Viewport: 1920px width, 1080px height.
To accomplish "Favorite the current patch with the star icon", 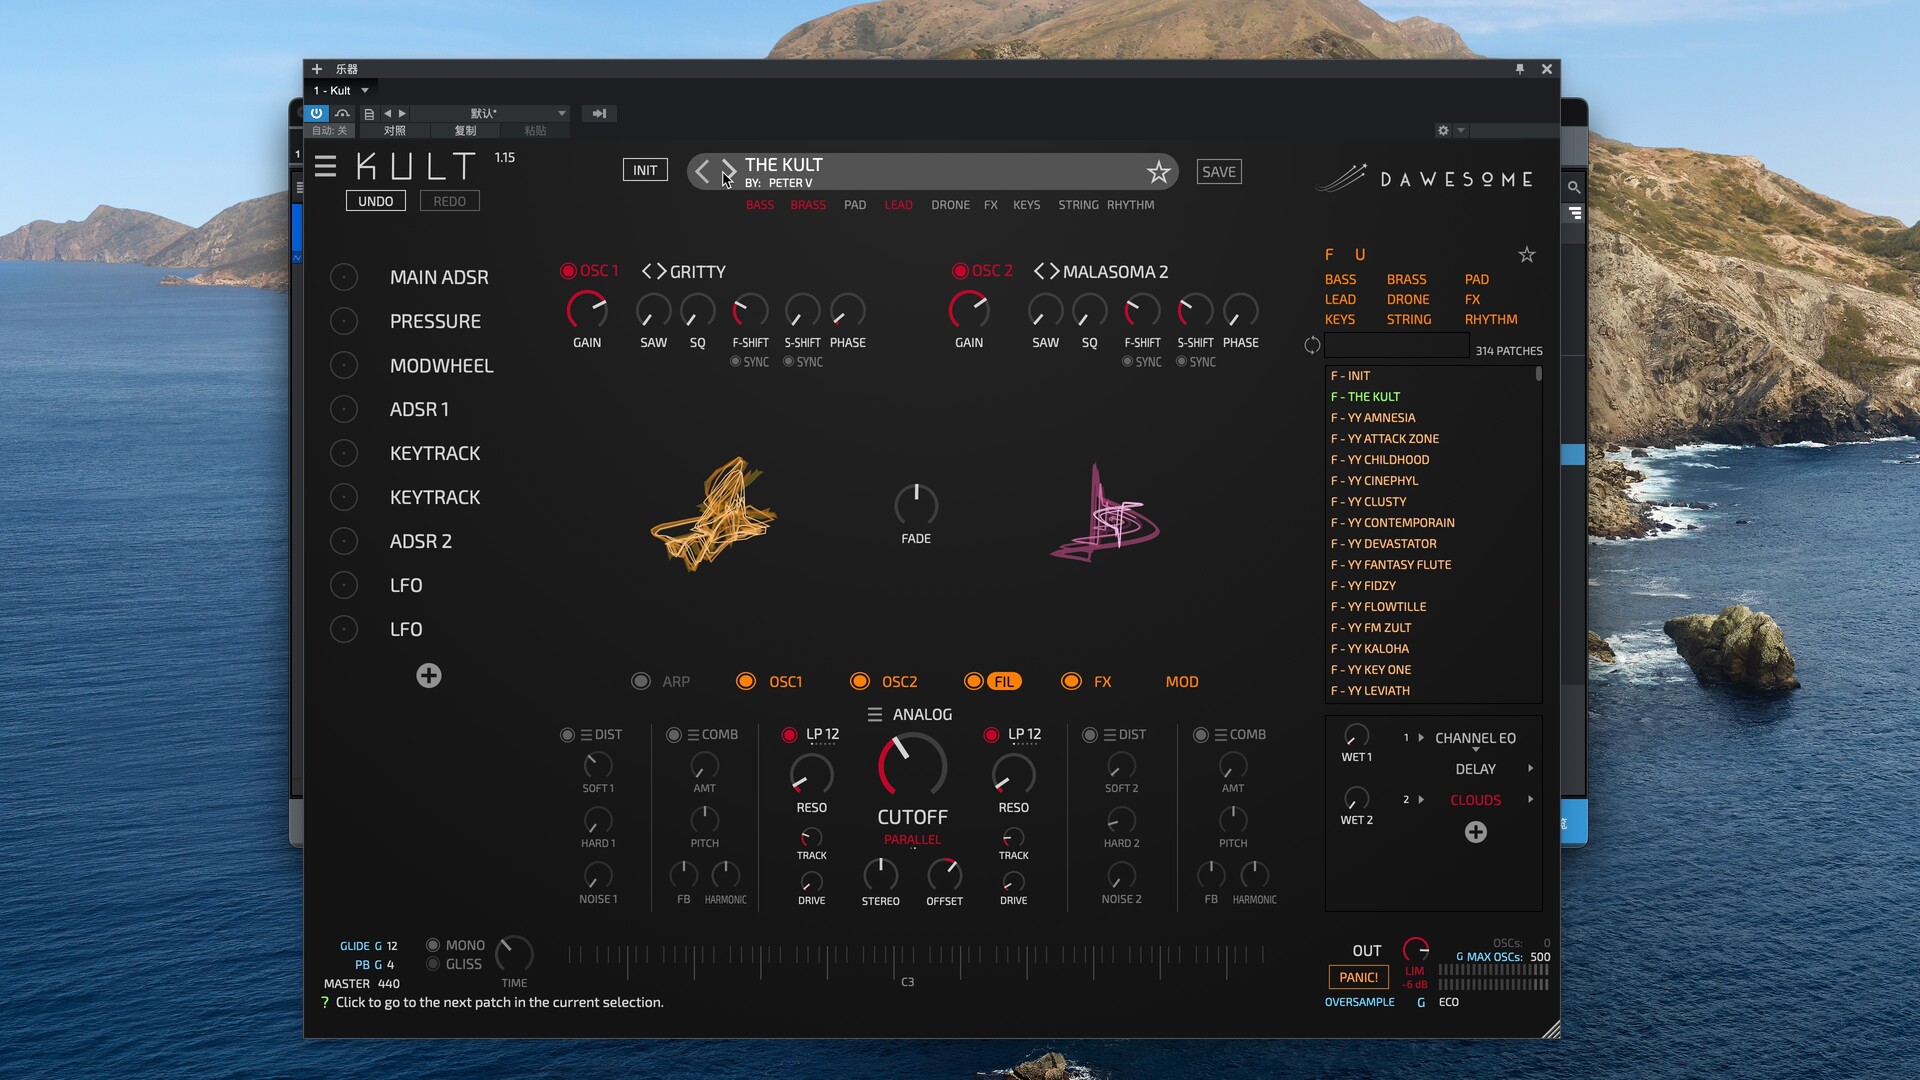I will pyautogui.click(x=1158, y=172).
